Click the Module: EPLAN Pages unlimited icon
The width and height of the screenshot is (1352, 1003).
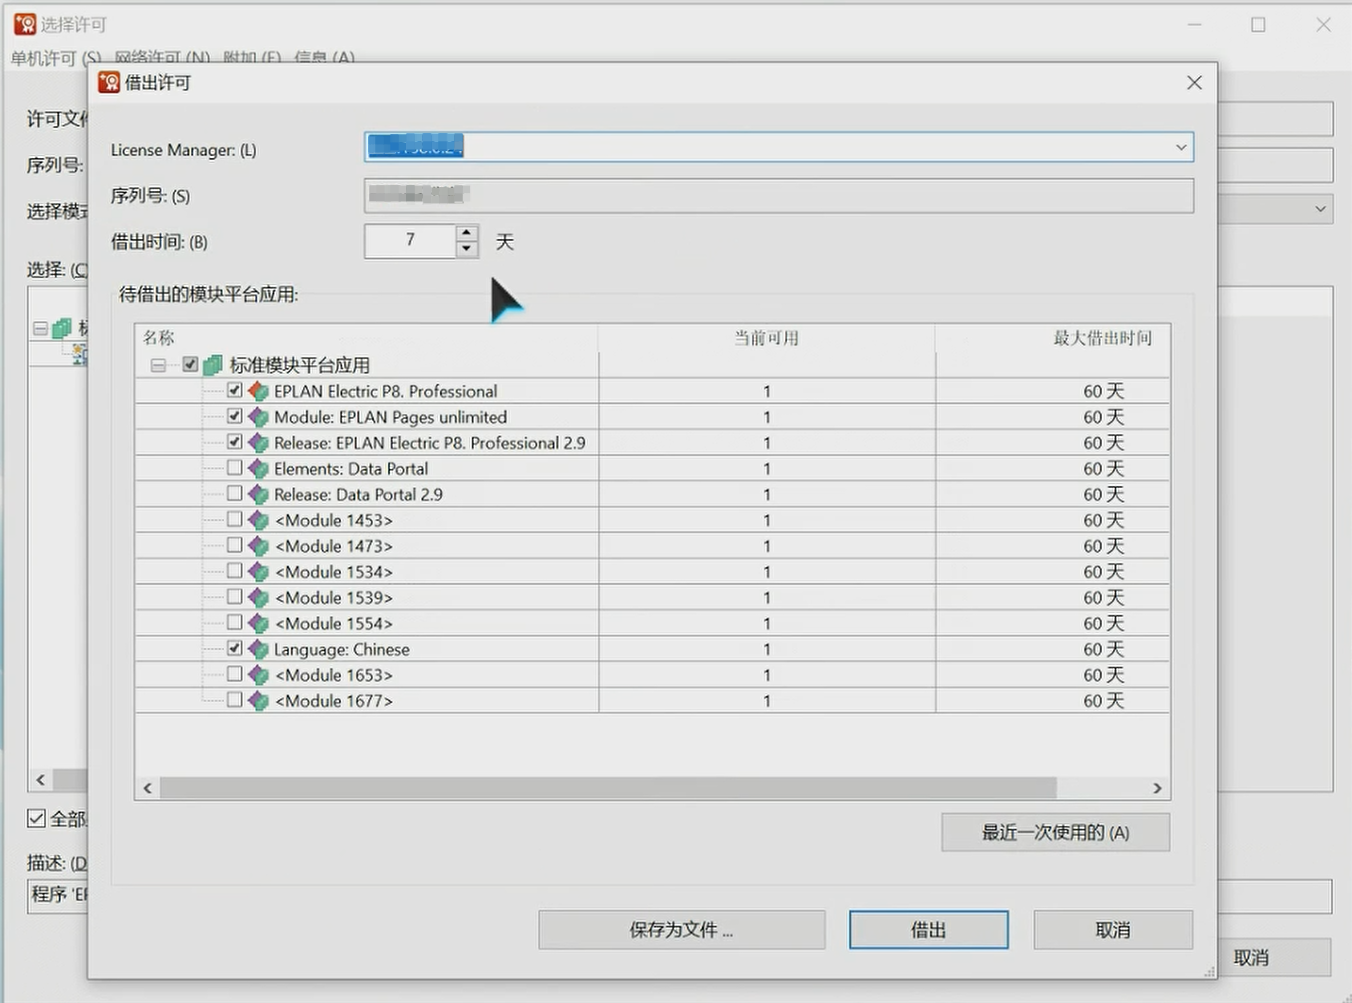pyautogui.click(x=258, y=417)
